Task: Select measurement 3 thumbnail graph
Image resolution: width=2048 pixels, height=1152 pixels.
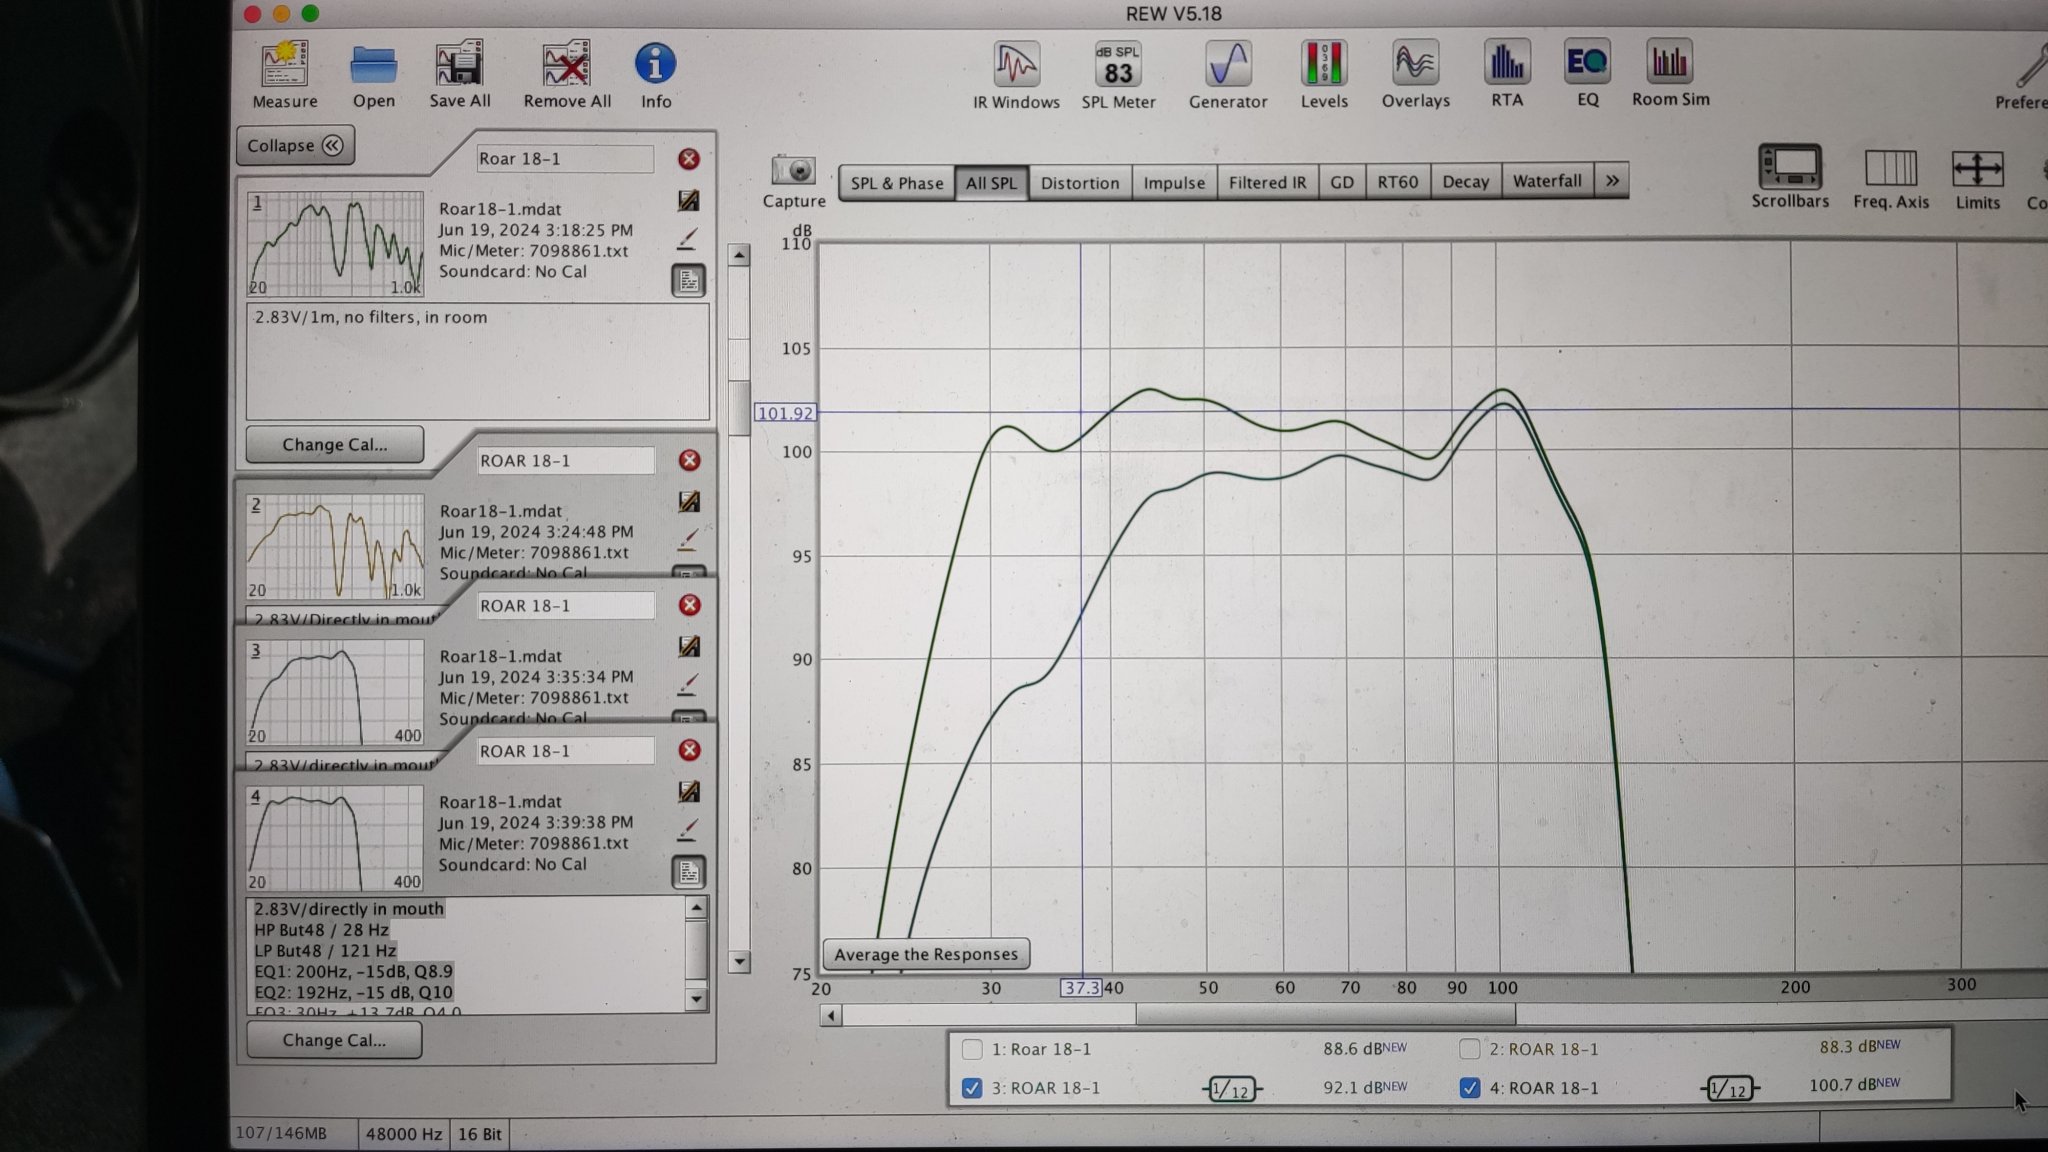Action: point(335,693)
